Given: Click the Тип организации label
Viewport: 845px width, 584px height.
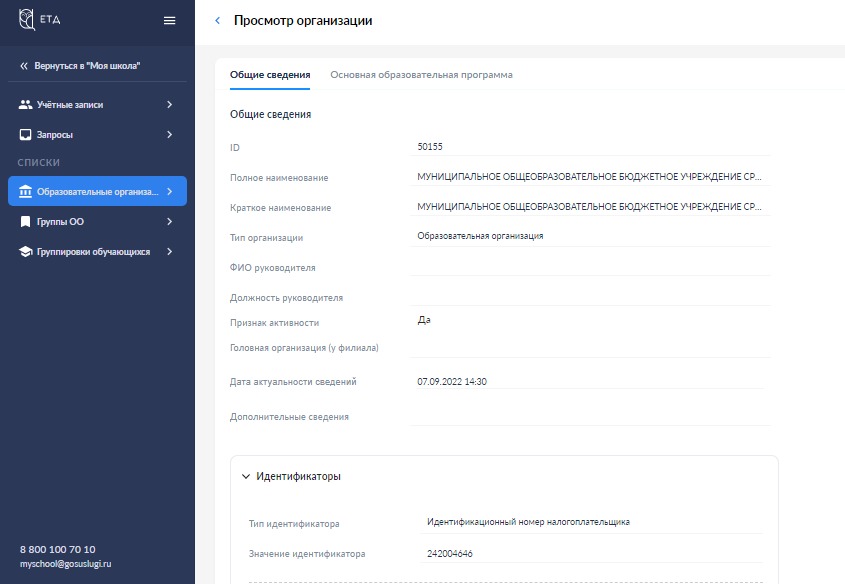Looking at the screenshot, I should click(x=266, y=238).
